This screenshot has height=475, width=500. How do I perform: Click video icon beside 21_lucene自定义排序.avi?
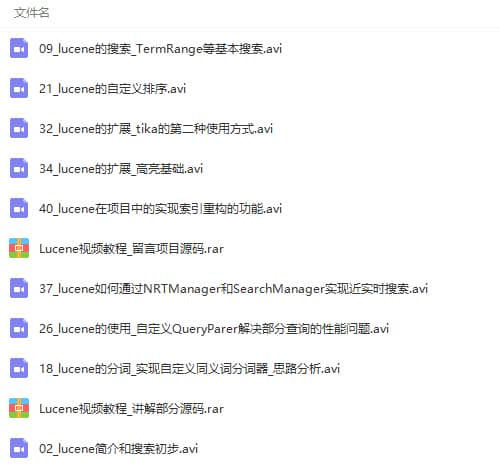point(19,88)
